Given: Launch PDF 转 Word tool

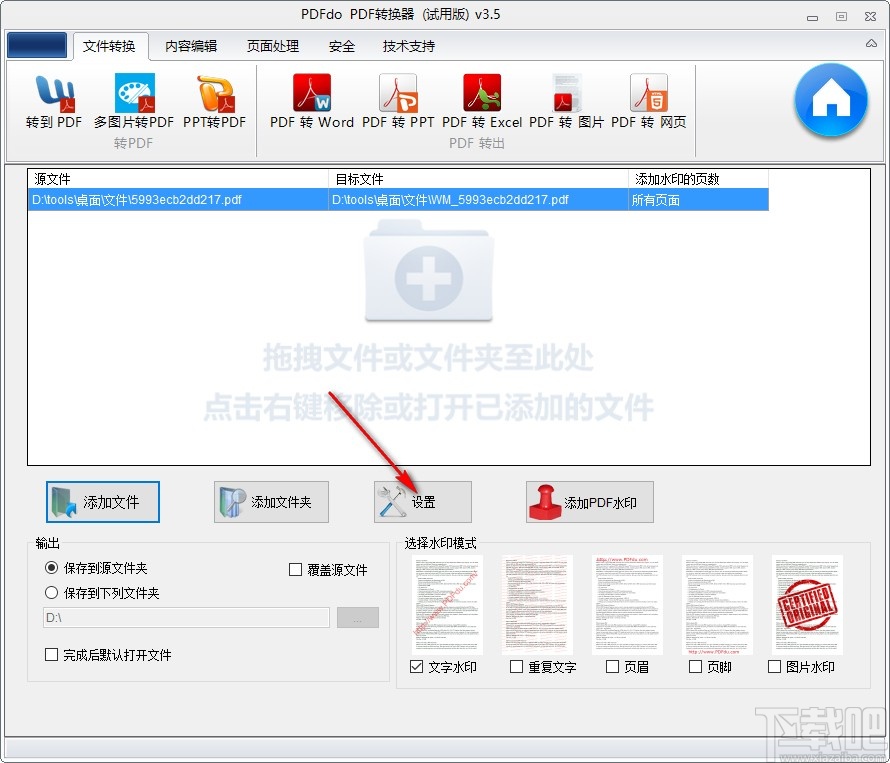Looking at the screenshot, I should (312, 102).
